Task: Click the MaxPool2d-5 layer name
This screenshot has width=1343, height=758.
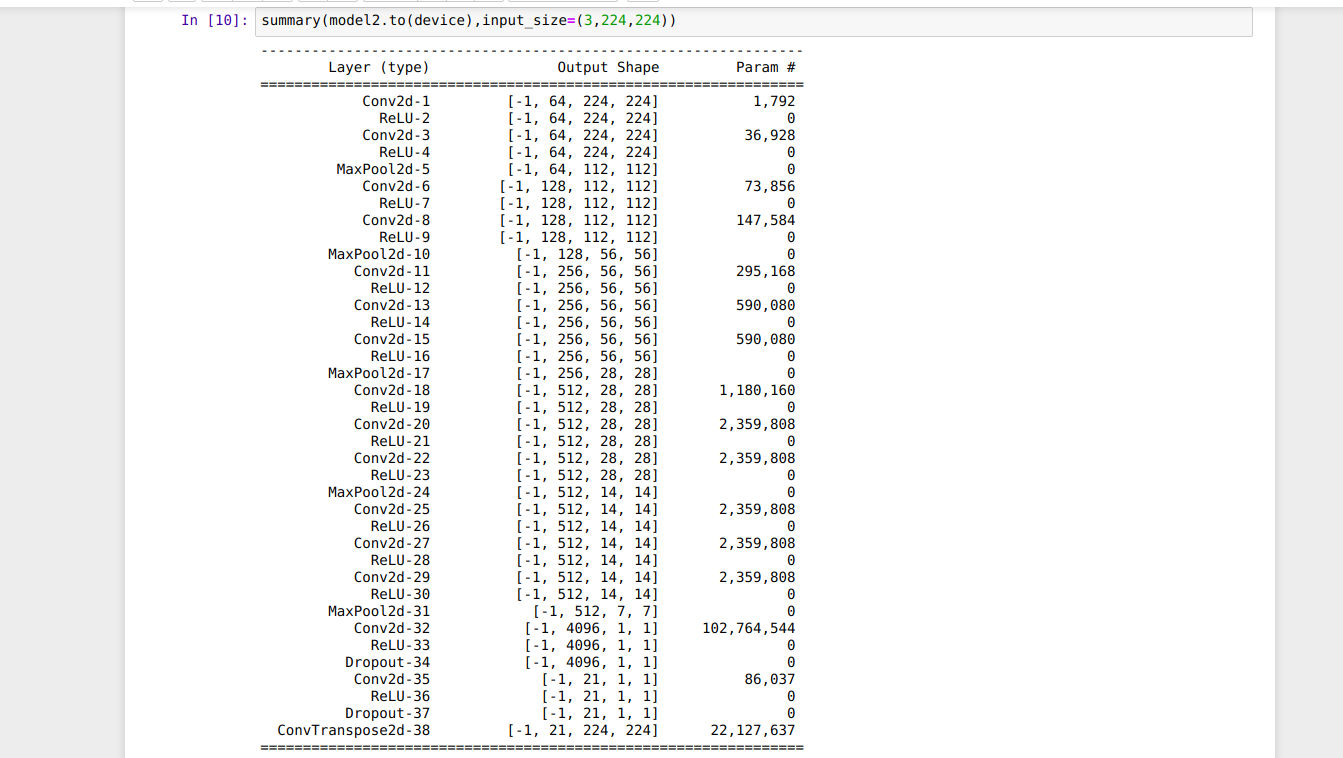Action: (383, 169)
